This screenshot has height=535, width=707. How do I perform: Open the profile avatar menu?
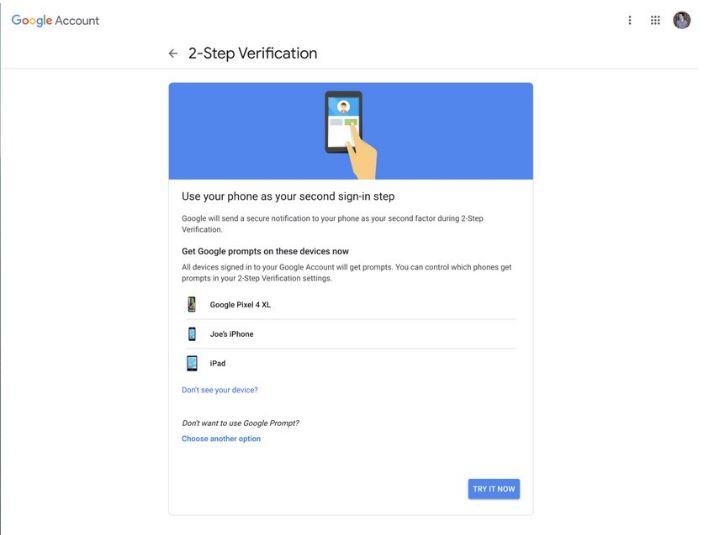click(681, 20)
